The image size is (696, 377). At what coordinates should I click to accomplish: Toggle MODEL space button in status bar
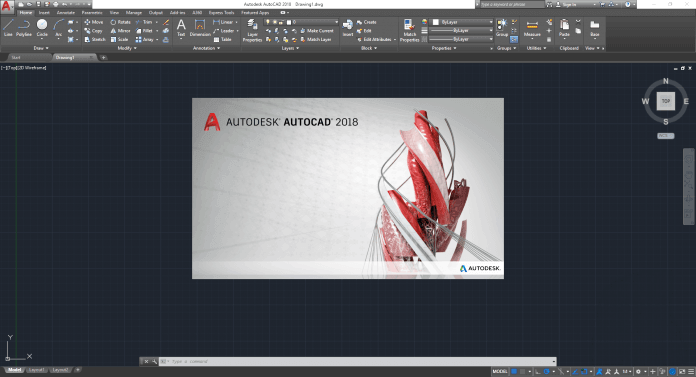(x=500, y=372)
